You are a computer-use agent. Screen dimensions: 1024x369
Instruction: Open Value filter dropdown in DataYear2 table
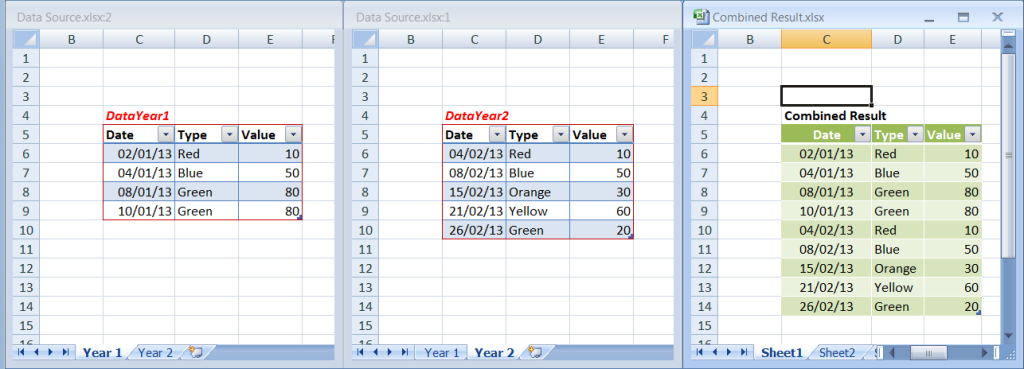tap(624, 135)
